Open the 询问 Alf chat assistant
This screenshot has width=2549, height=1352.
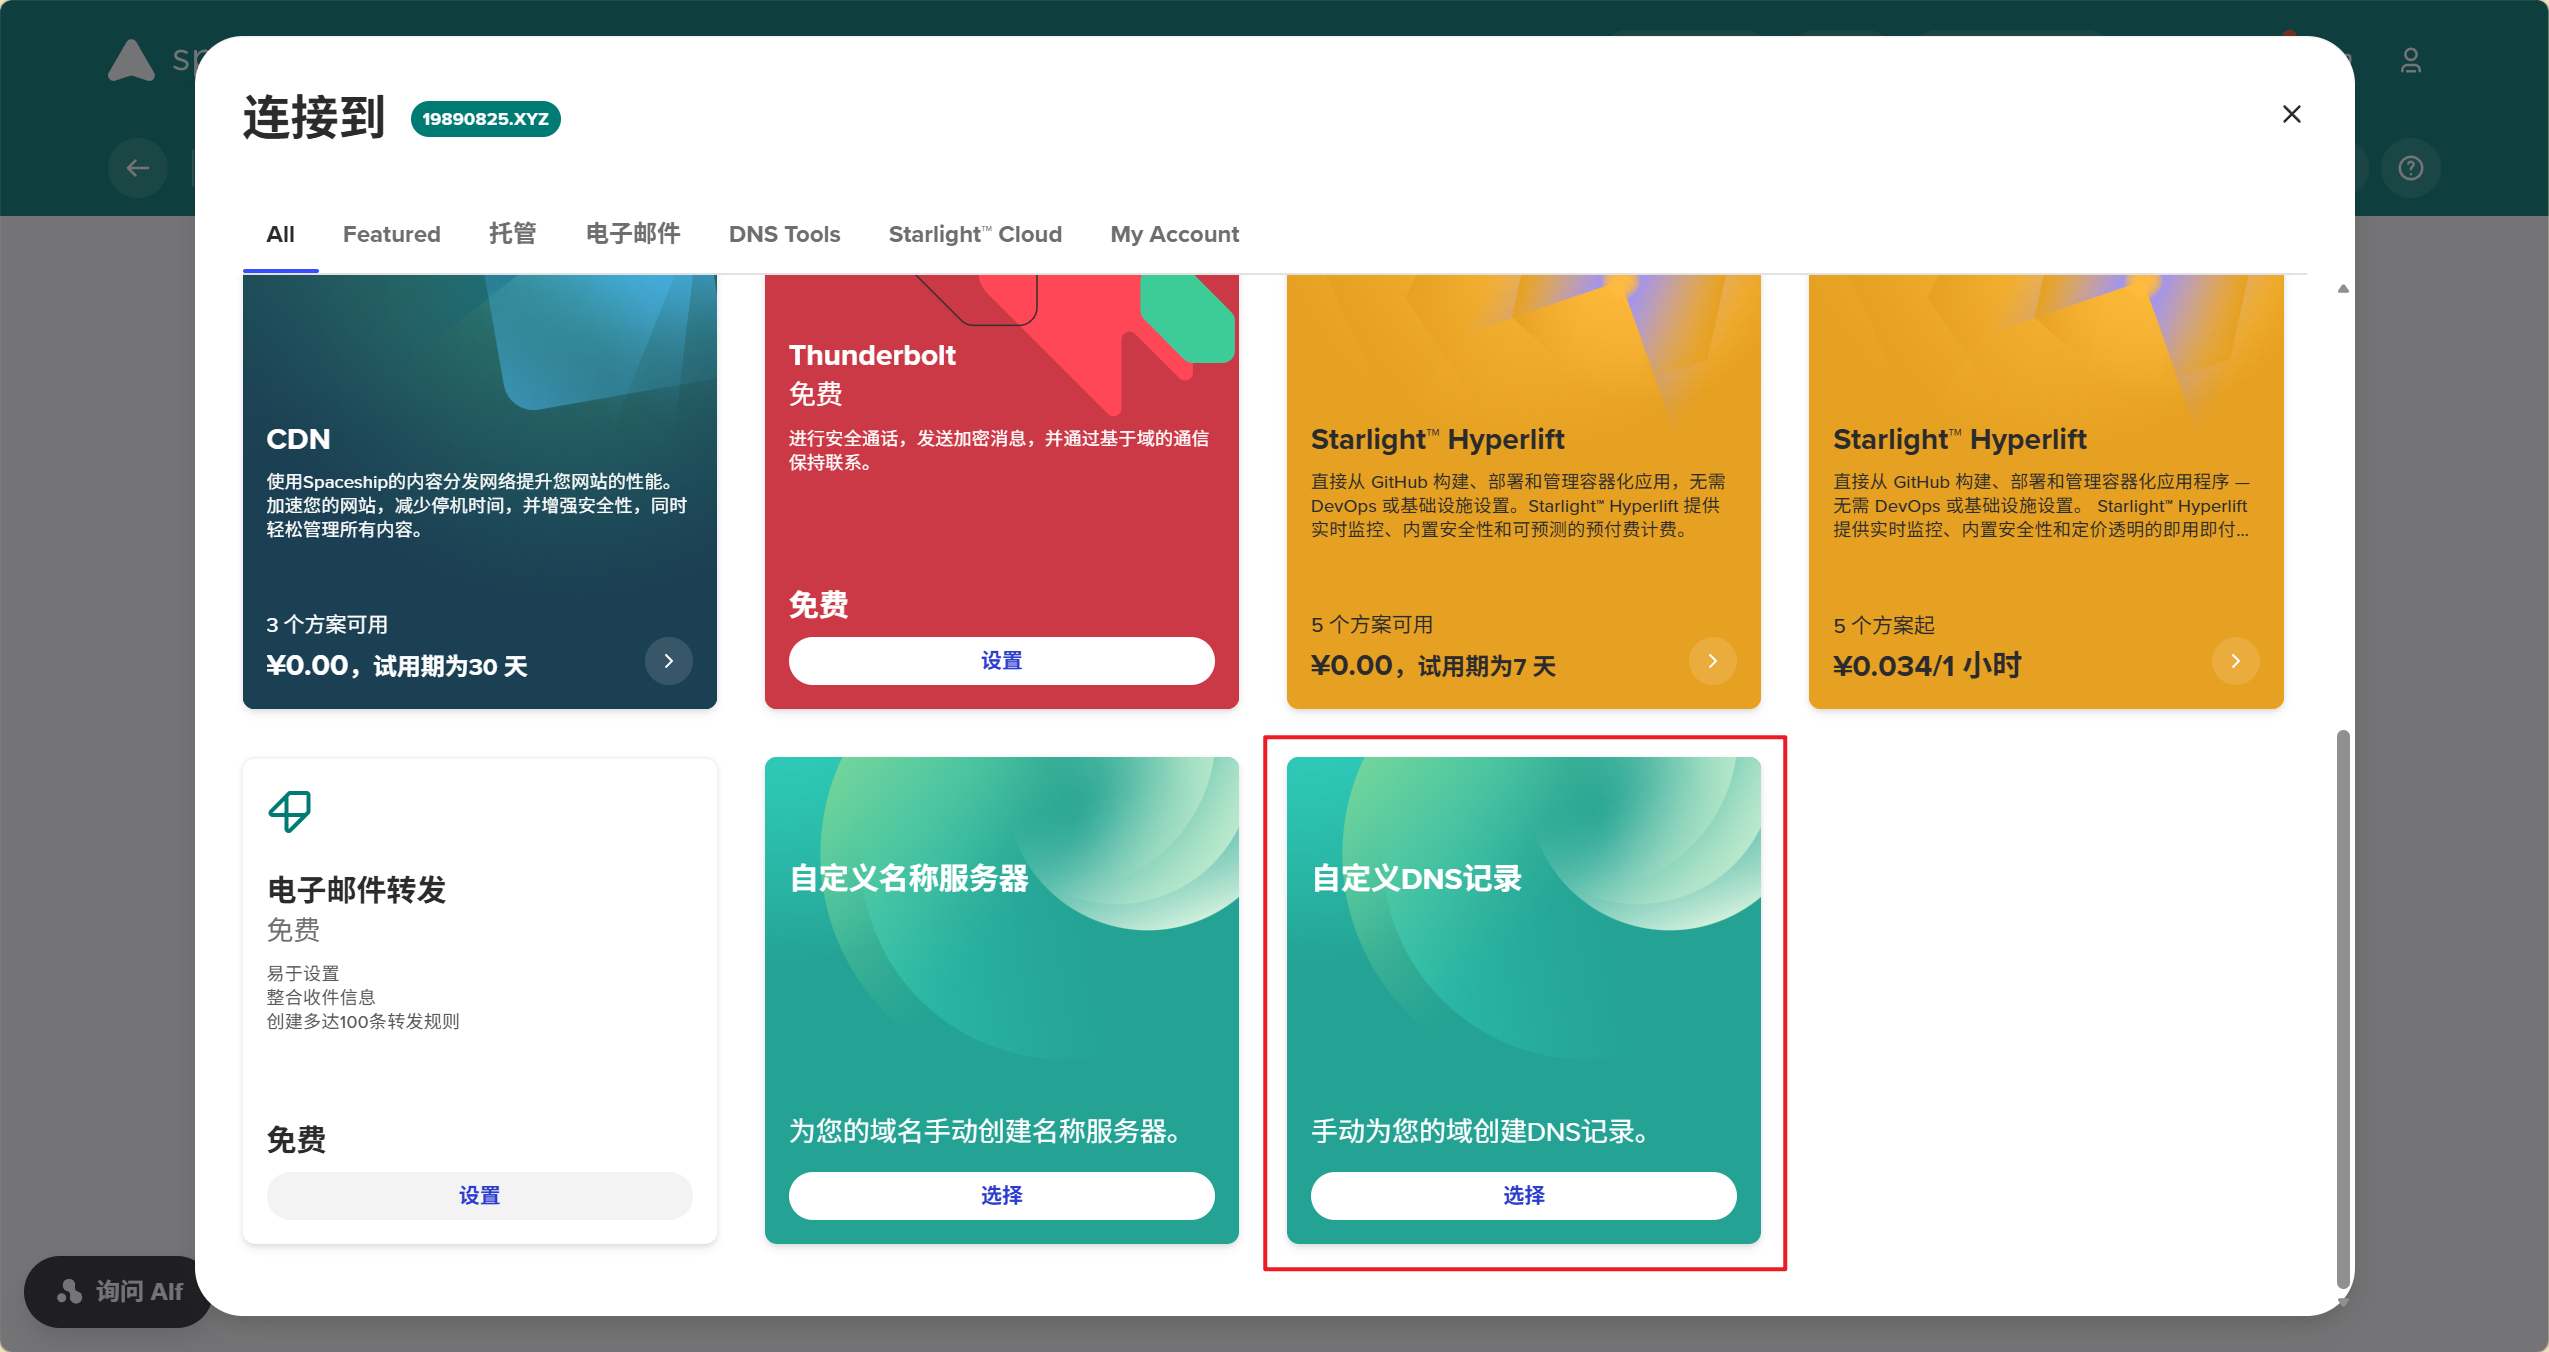(116, 1291)
